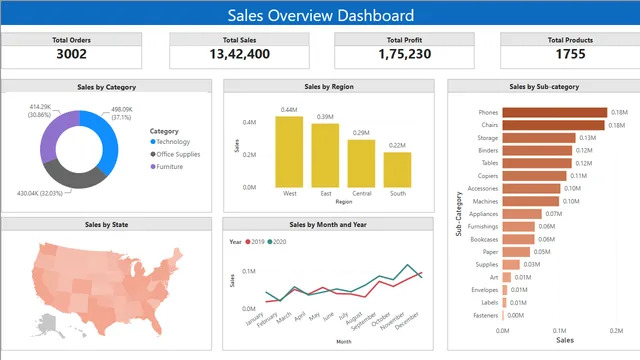Click the Total Profit value 1,75,230
640x360 pixels.
click(404, 54)
